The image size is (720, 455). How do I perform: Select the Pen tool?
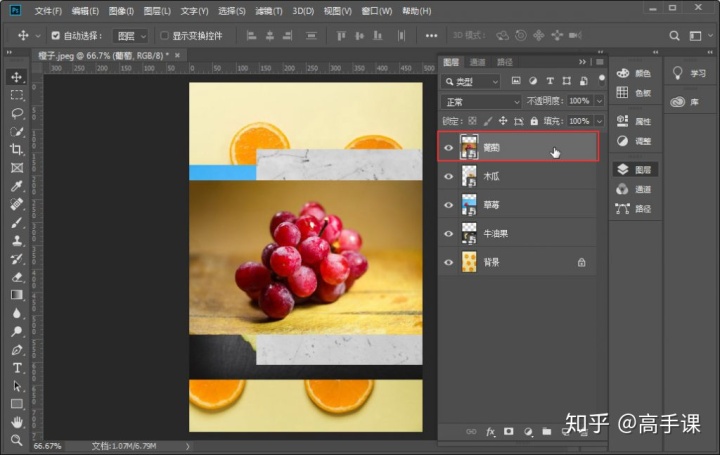pos(17,349)
